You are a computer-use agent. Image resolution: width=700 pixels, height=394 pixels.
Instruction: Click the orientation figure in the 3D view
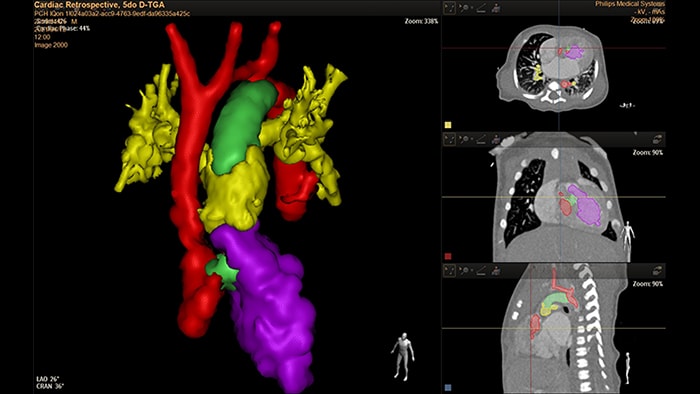[x=403, y=356]
